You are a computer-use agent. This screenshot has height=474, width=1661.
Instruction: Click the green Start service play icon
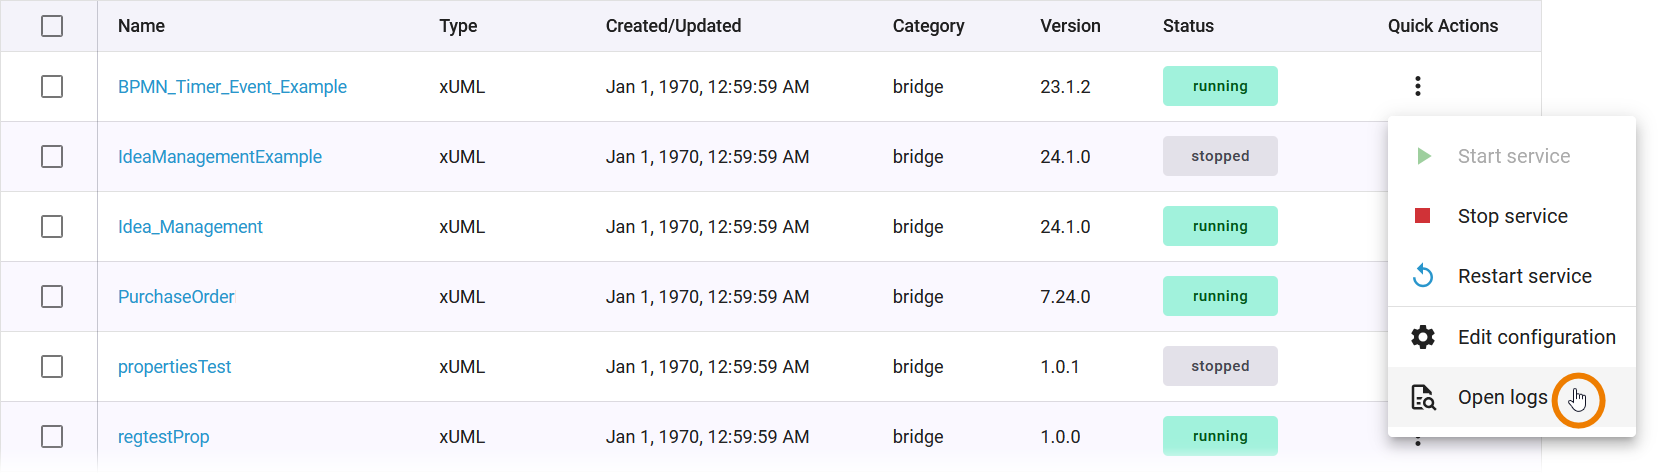1423,156
